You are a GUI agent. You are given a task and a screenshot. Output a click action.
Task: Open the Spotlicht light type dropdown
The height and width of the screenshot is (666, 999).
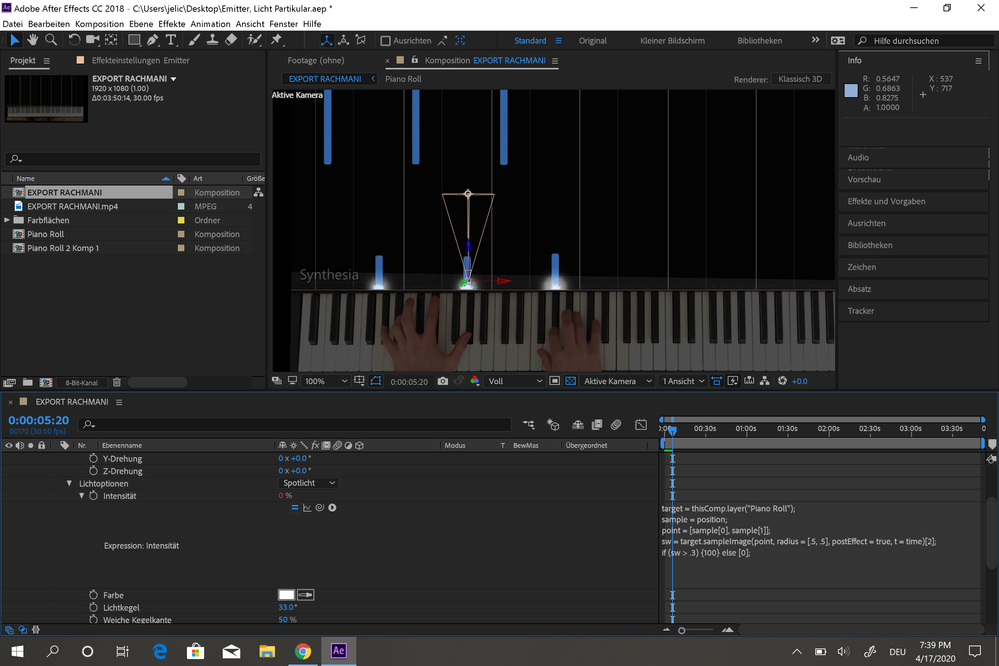click(305, 483)
